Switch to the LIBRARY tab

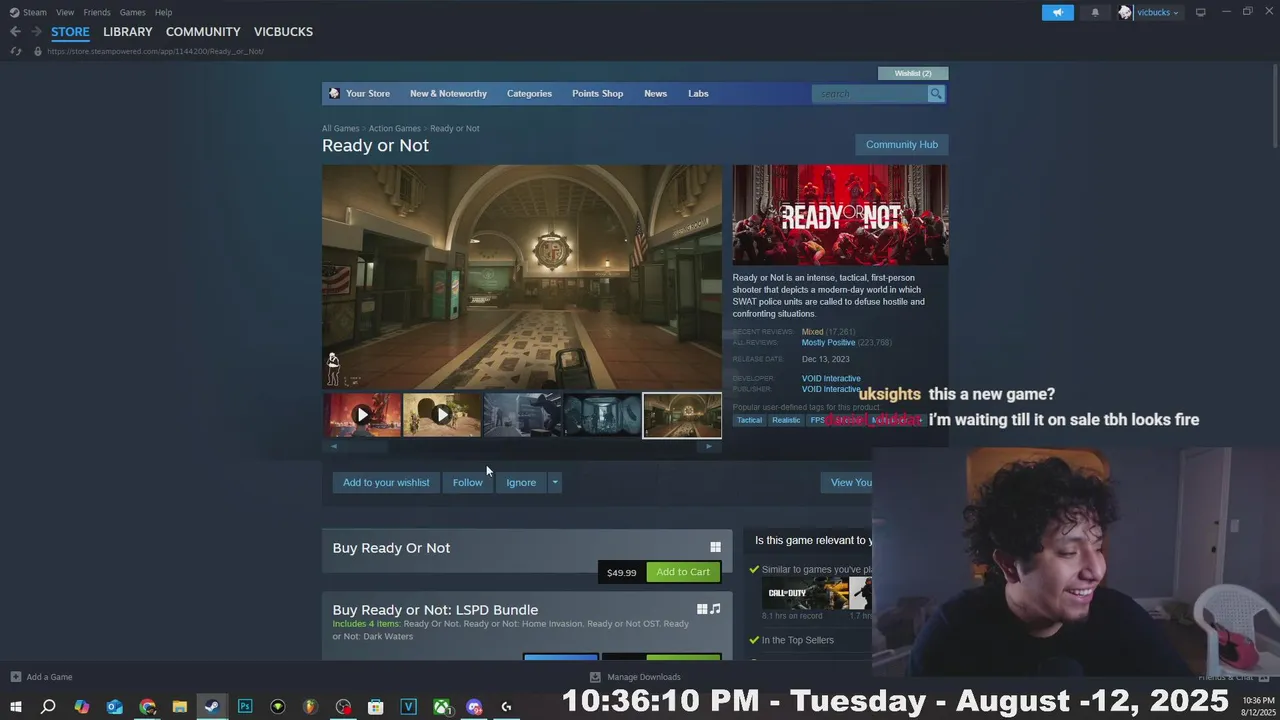128,32
